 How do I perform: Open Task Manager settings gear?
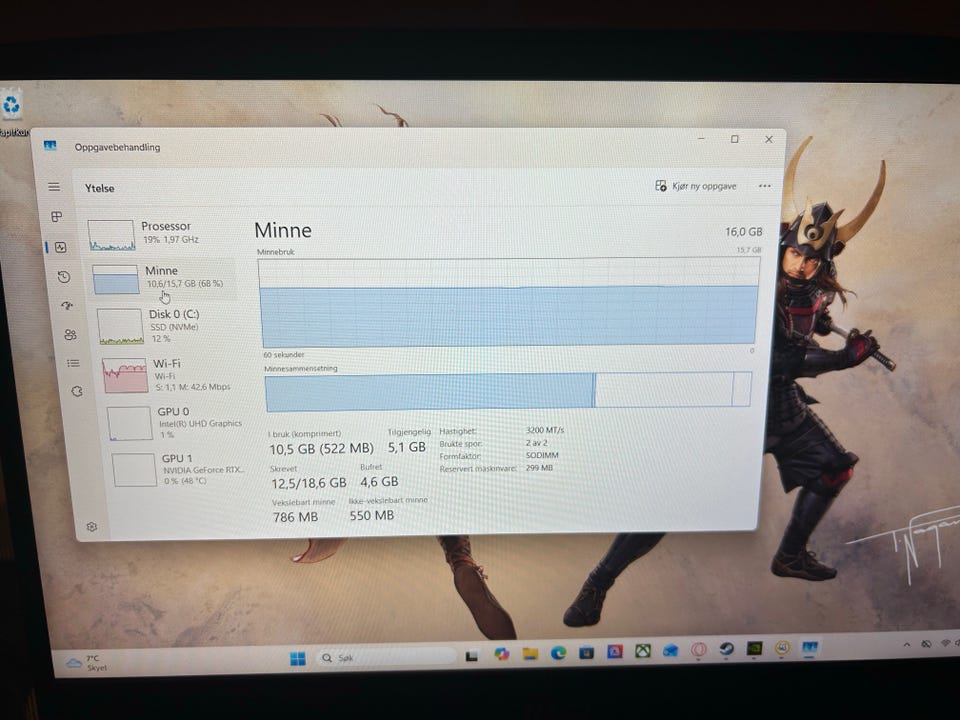[92, 527]
